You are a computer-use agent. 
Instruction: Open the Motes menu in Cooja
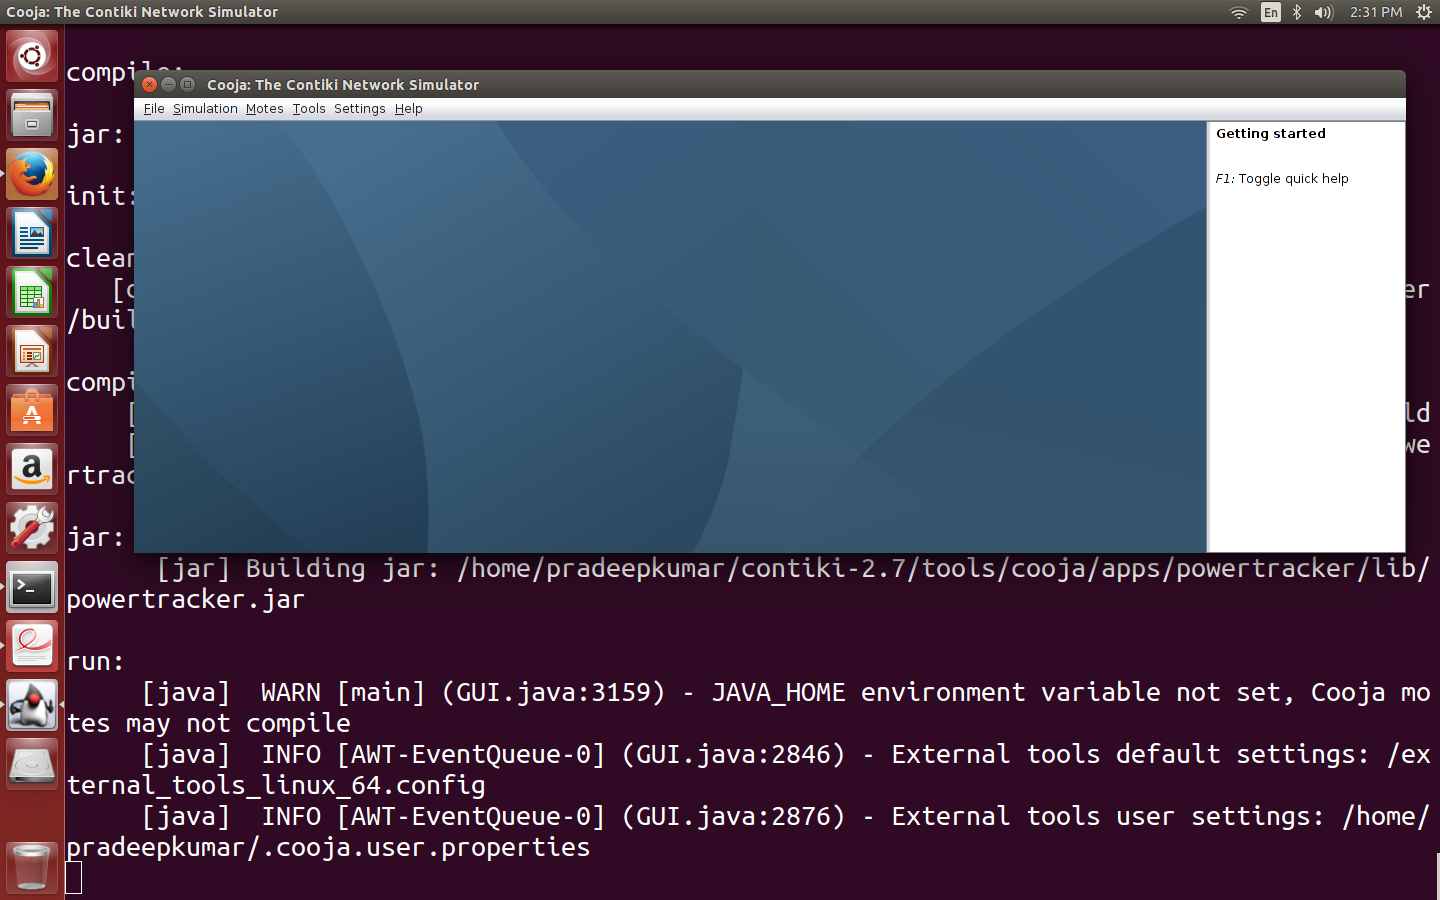(264, 108)
